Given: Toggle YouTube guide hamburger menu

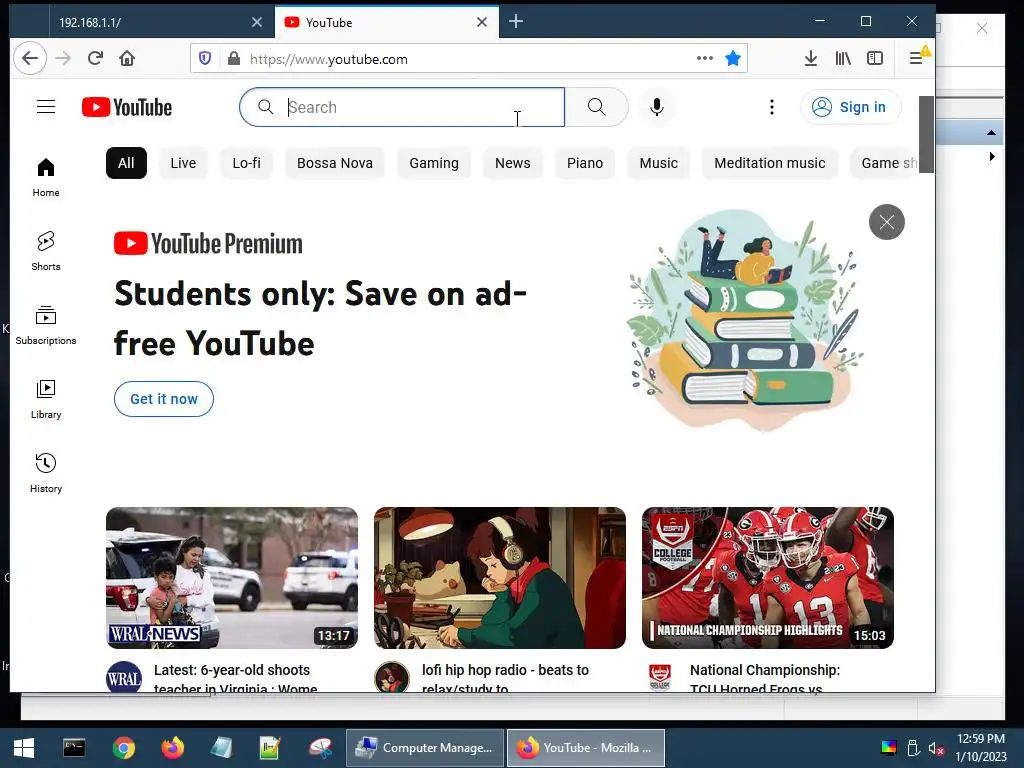Looking at the screenshot, I should coord(46,106).
